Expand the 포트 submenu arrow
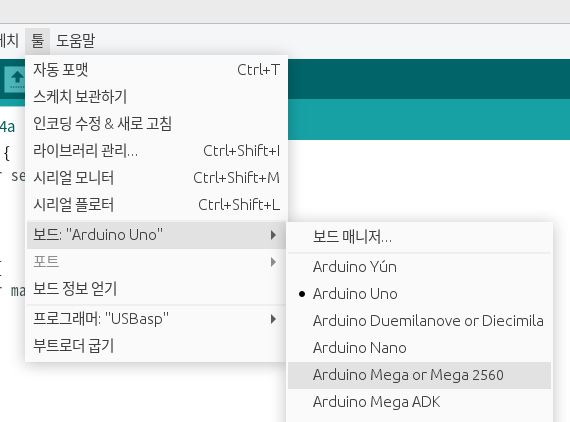The height and width of the screenshot is (422, 570). coord(273,262)
